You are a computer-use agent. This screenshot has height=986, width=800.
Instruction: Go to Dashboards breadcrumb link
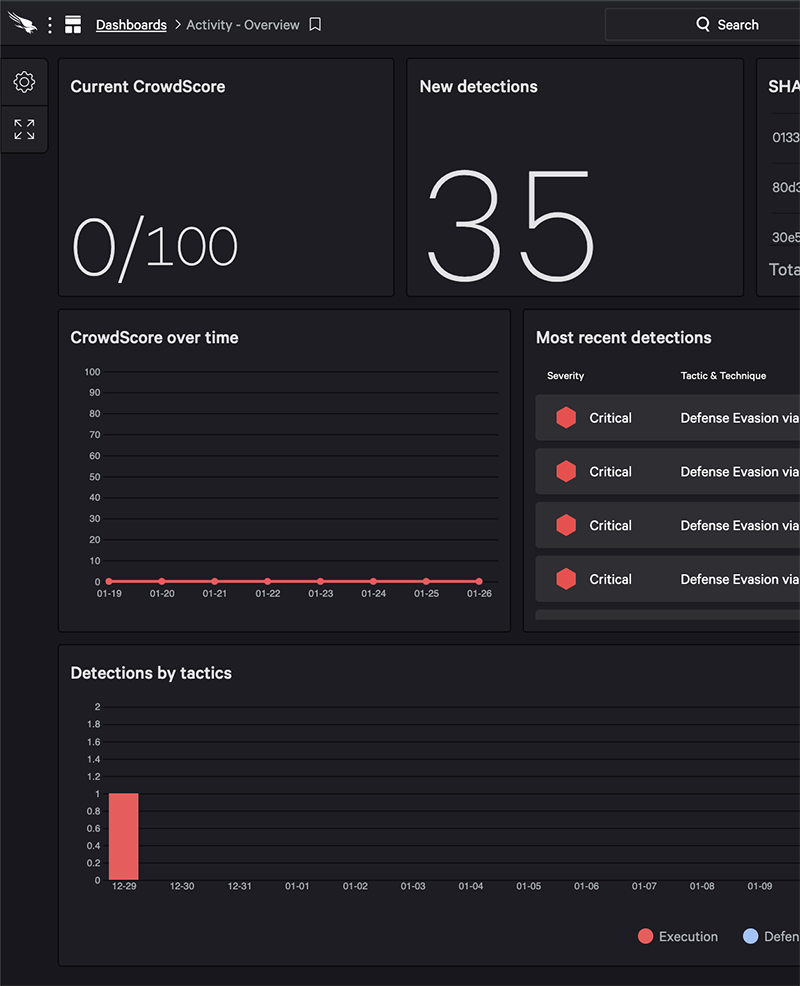131,25
